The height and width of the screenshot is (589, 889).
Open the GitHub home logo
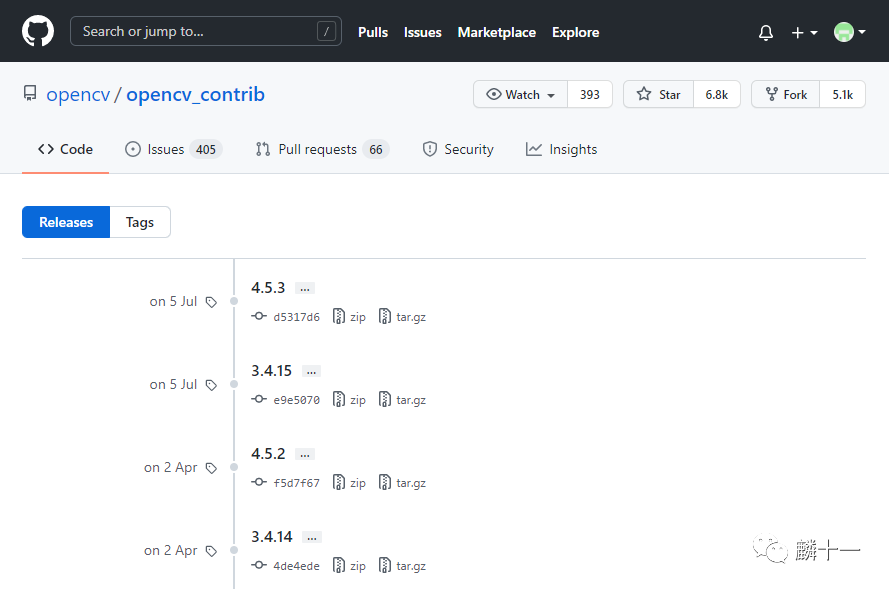pos(38,31)
